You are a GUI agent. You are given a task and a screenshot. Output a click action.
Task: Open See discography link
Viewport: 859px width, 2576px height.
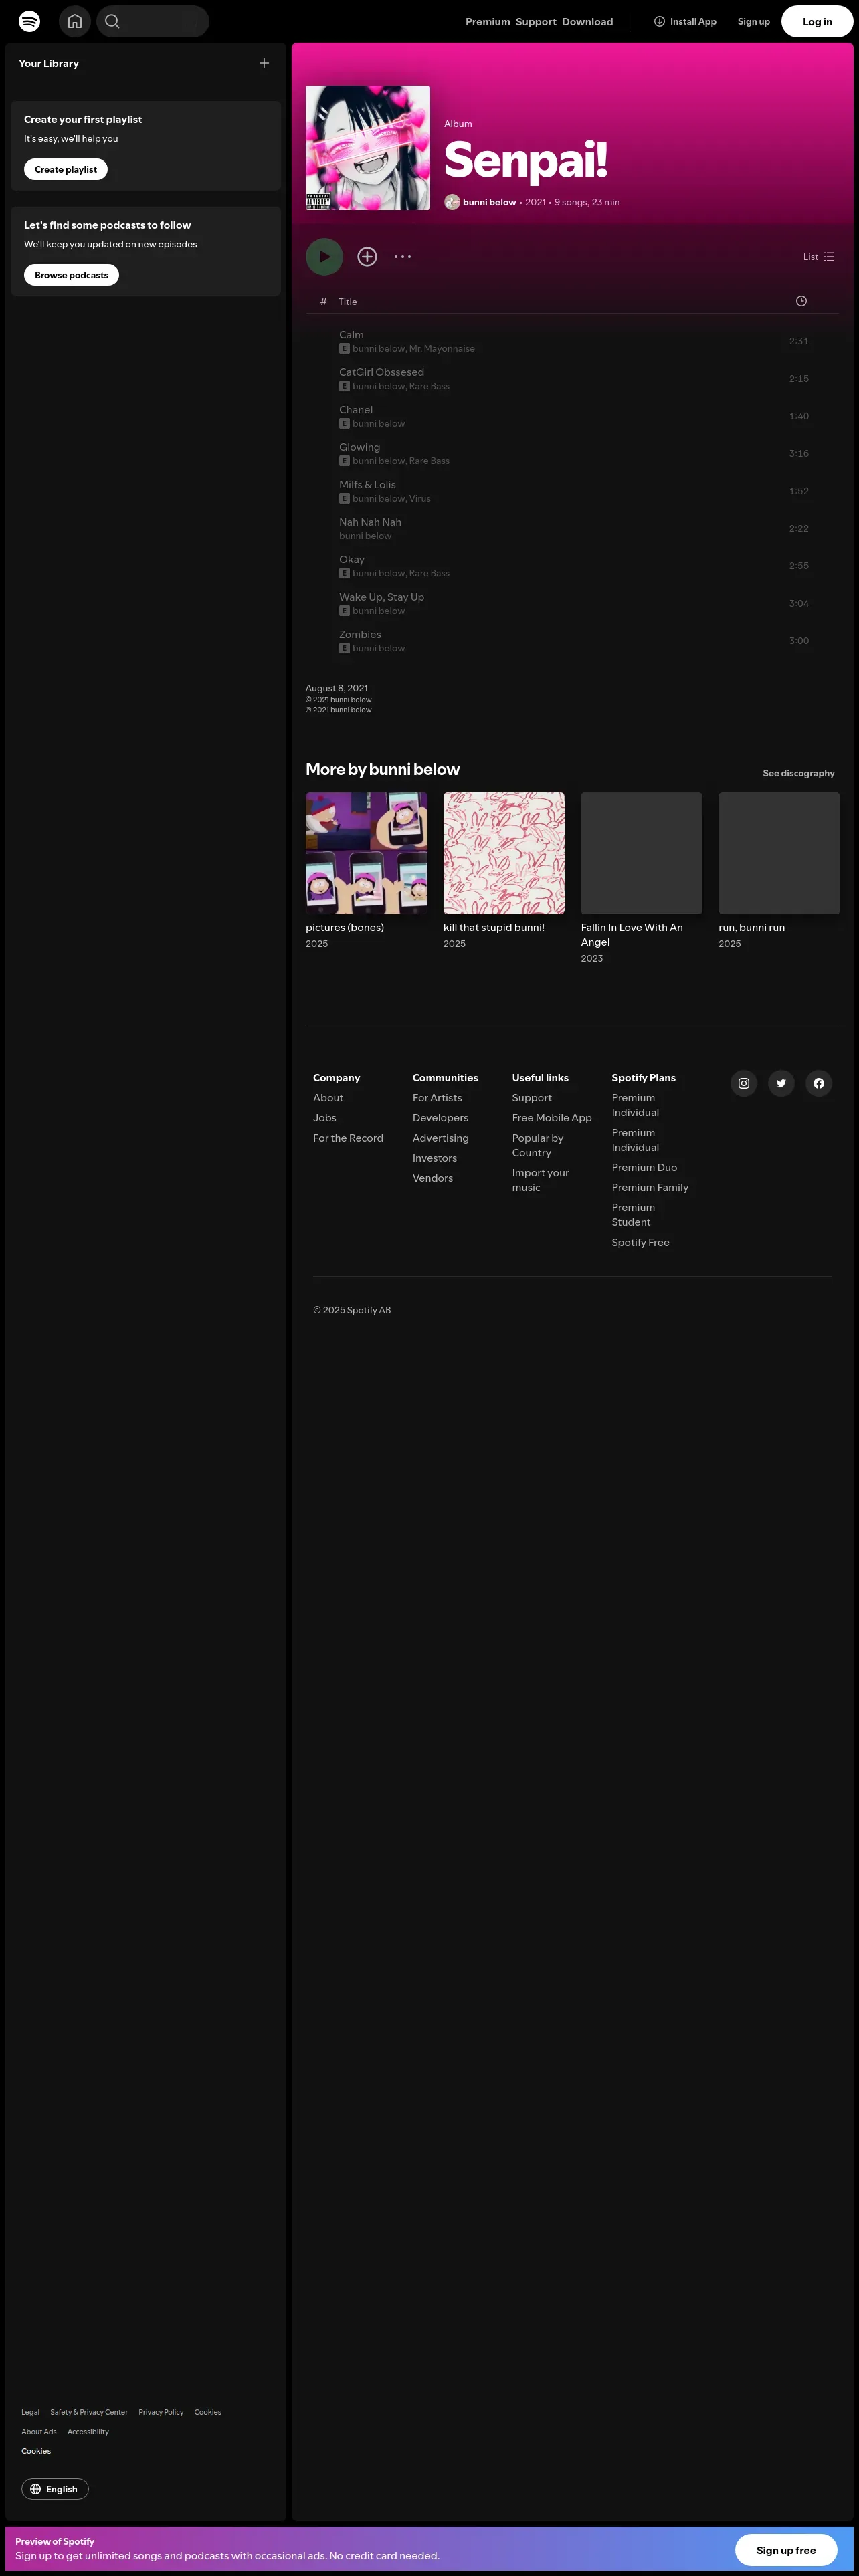pyautogui.click(x=798, y=773)
